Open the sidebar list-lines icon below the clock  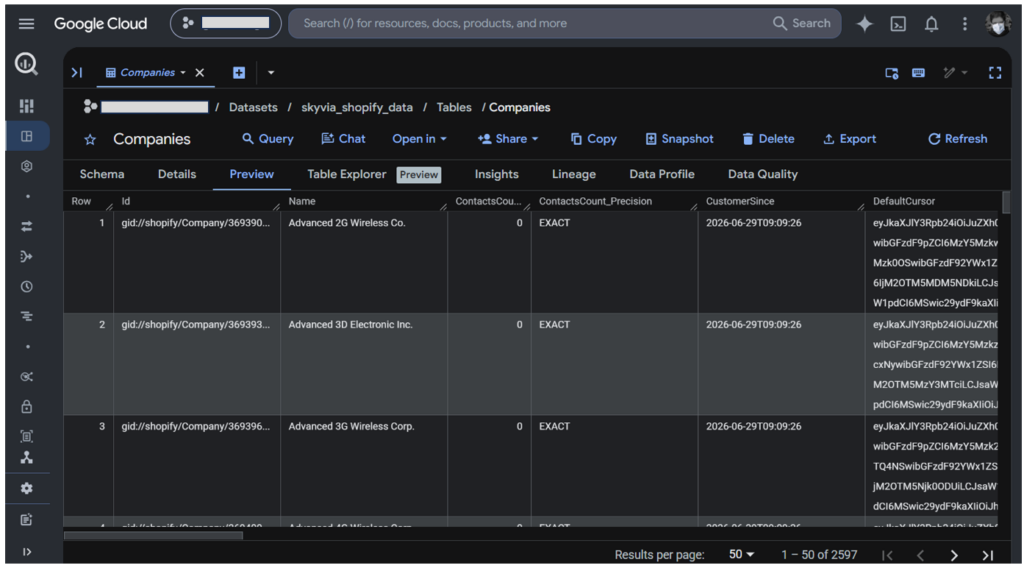coord(27,316)
